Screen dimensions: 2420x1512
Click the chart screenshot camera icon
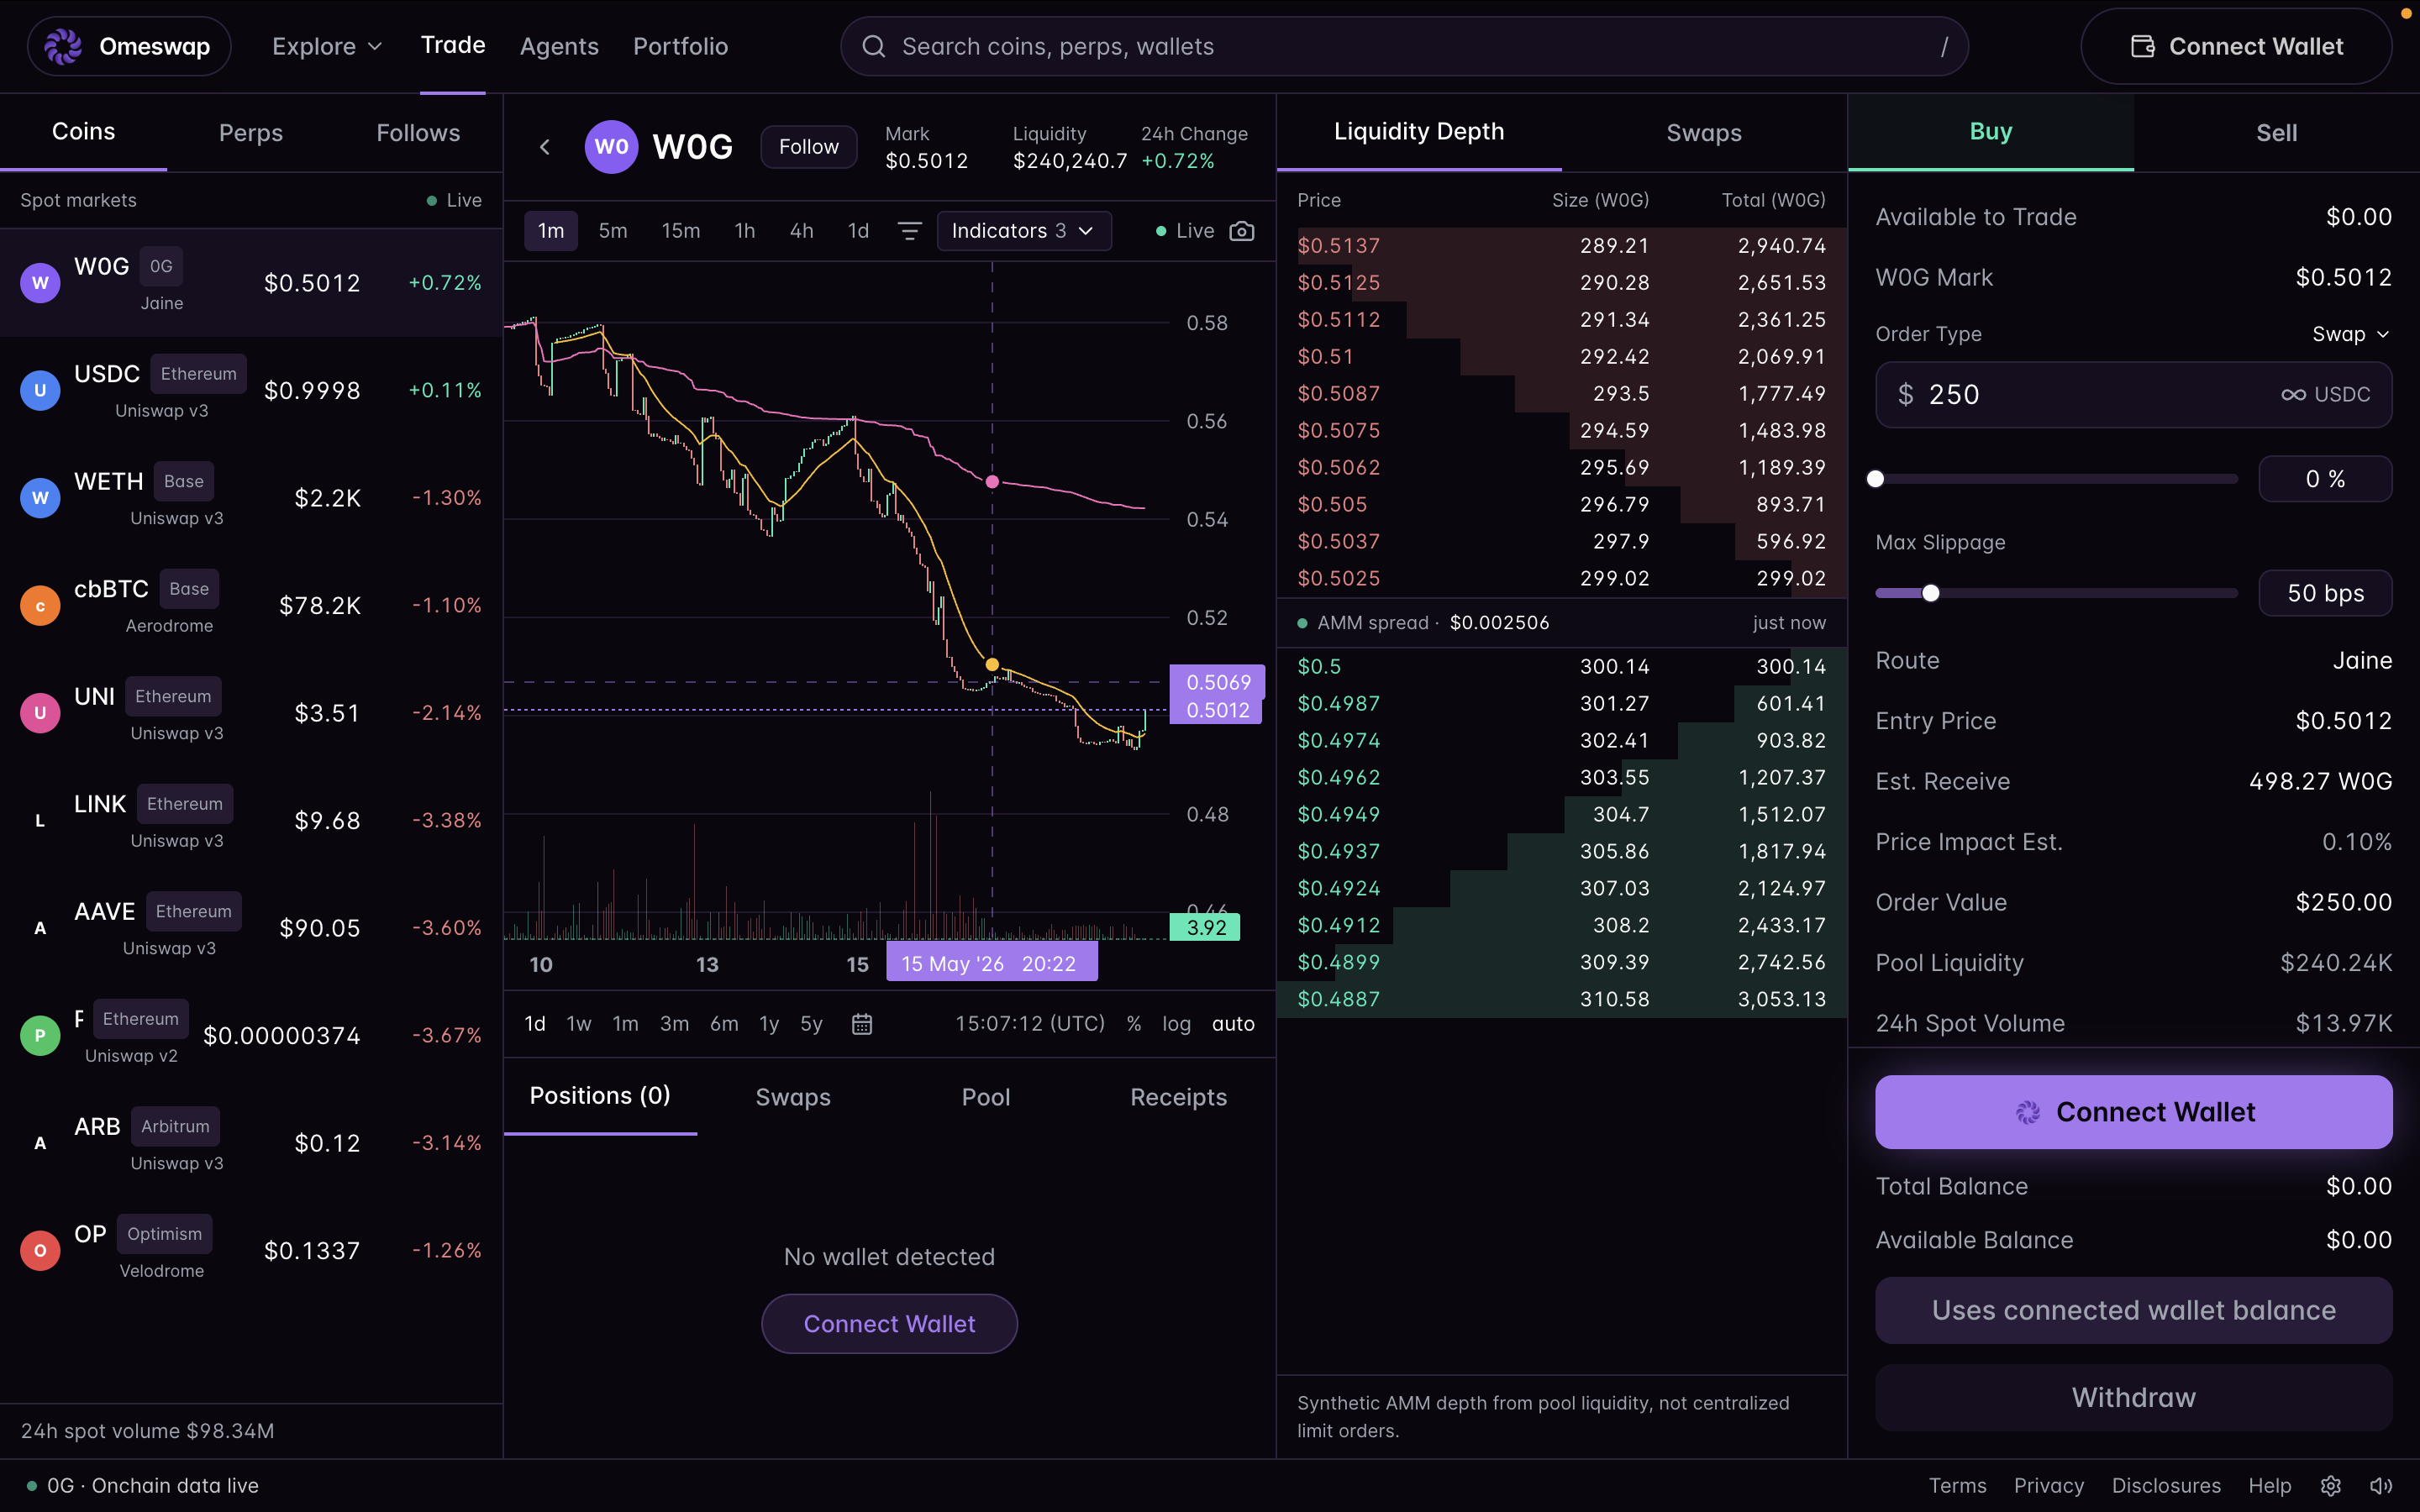click(x=1241, y=231)
